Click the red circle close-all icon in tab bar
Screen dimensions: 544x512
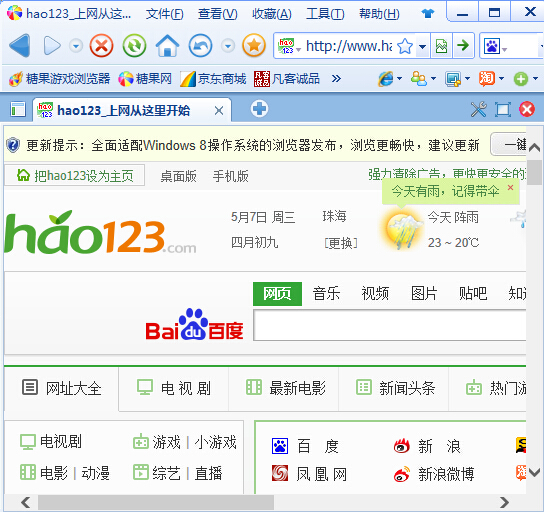527,110
